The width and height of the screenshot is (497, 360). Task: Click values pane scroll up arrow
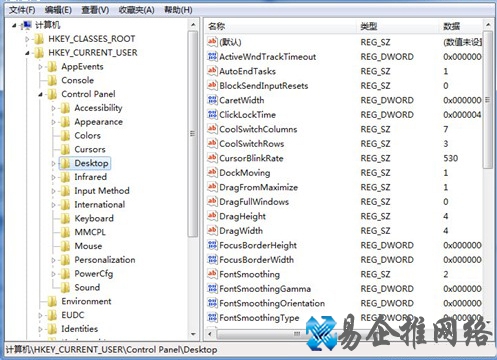pyautogui.click(x=488, y=25)
